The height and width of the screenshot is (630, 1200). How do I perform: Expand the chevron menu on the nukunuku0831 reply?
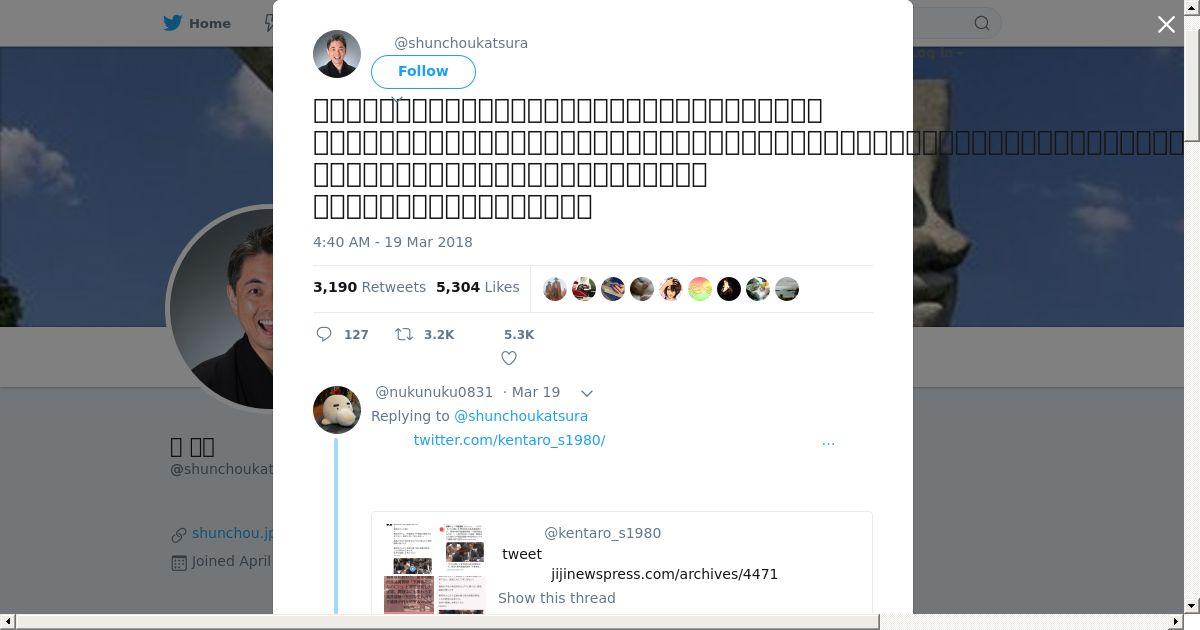point(587,393)
